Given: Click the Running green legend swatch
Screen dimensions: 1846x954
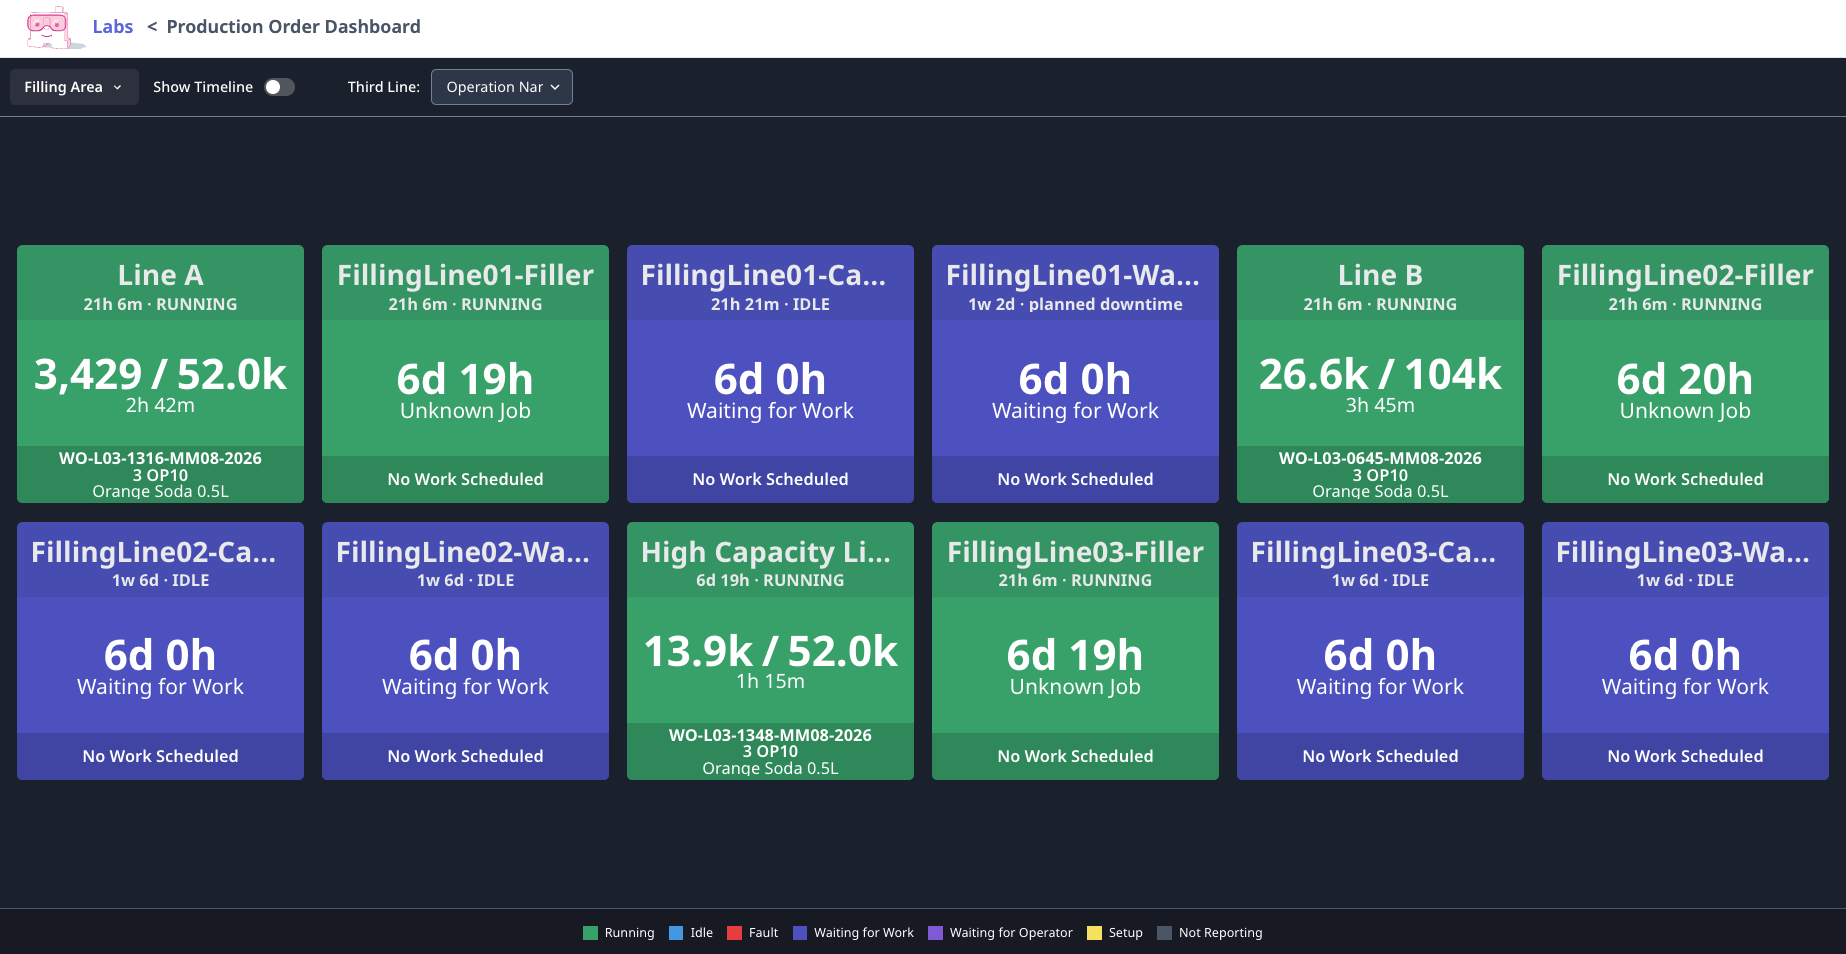Looking at the screenshot, I should pyautogui.click(x=589, y=932).
